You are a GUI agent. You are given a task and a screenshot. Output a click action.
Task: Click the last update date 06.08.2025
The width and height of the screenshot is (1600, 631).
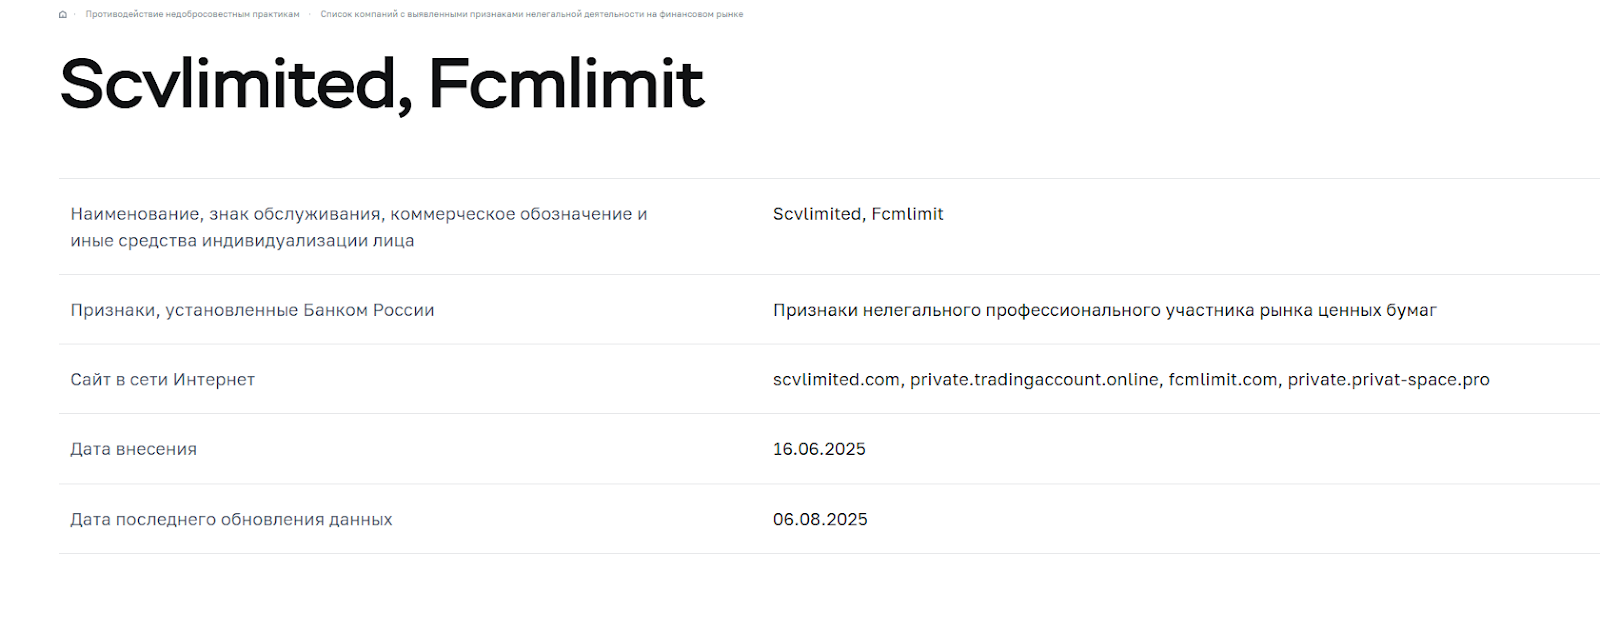coord(820,520)
